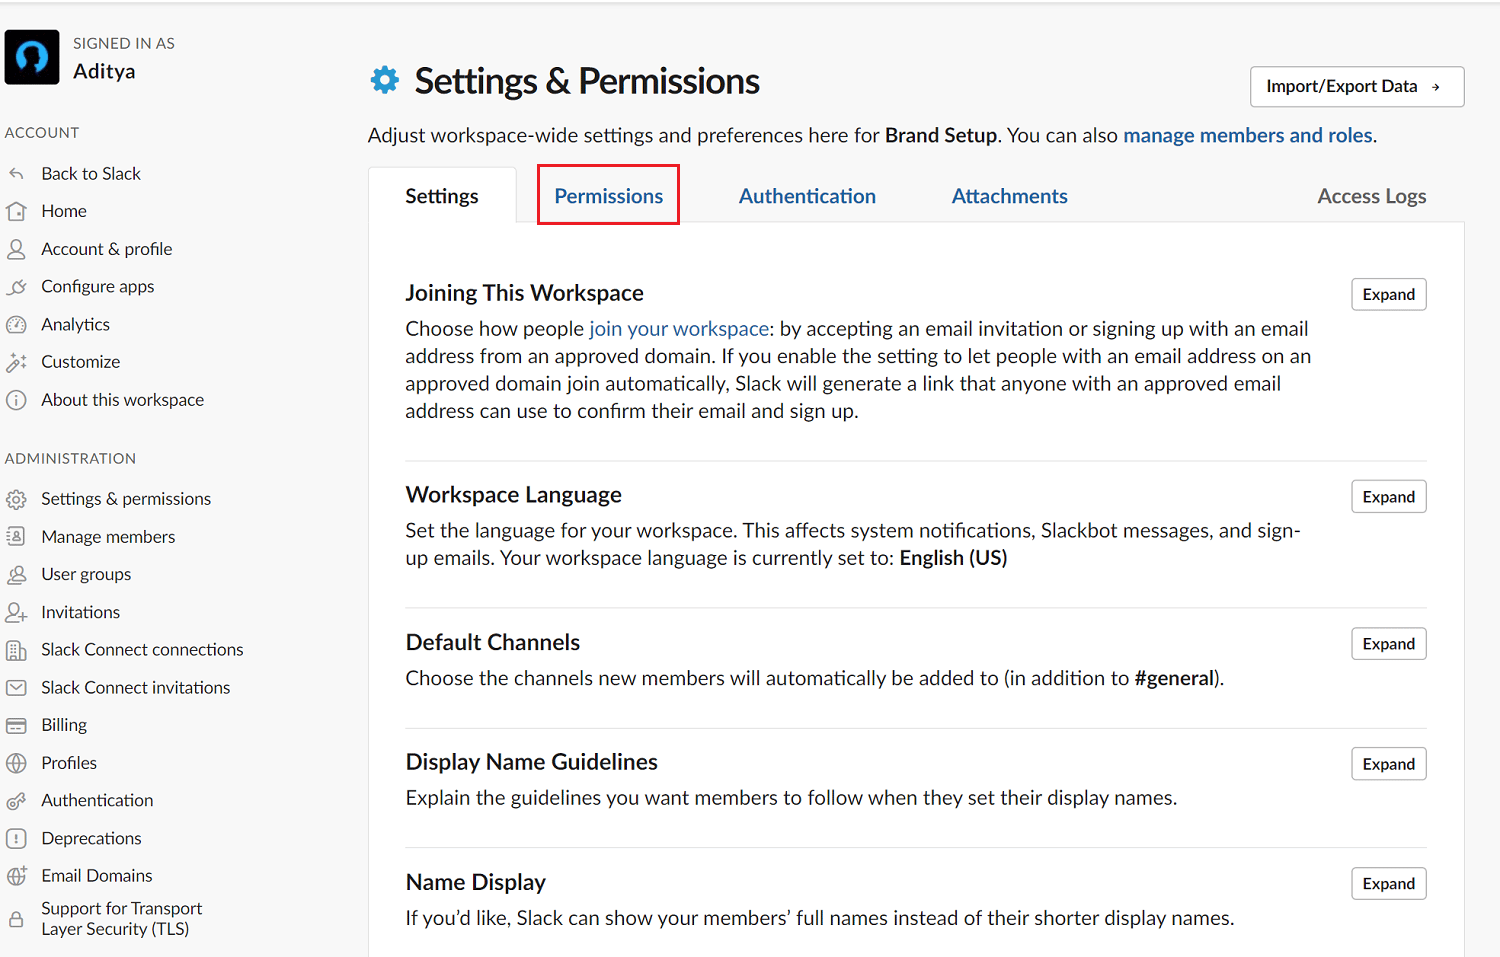Click the Aditya workspace avatar icon
The height and width of the screenshot is (957, 1500).
(x=32, y=57)
